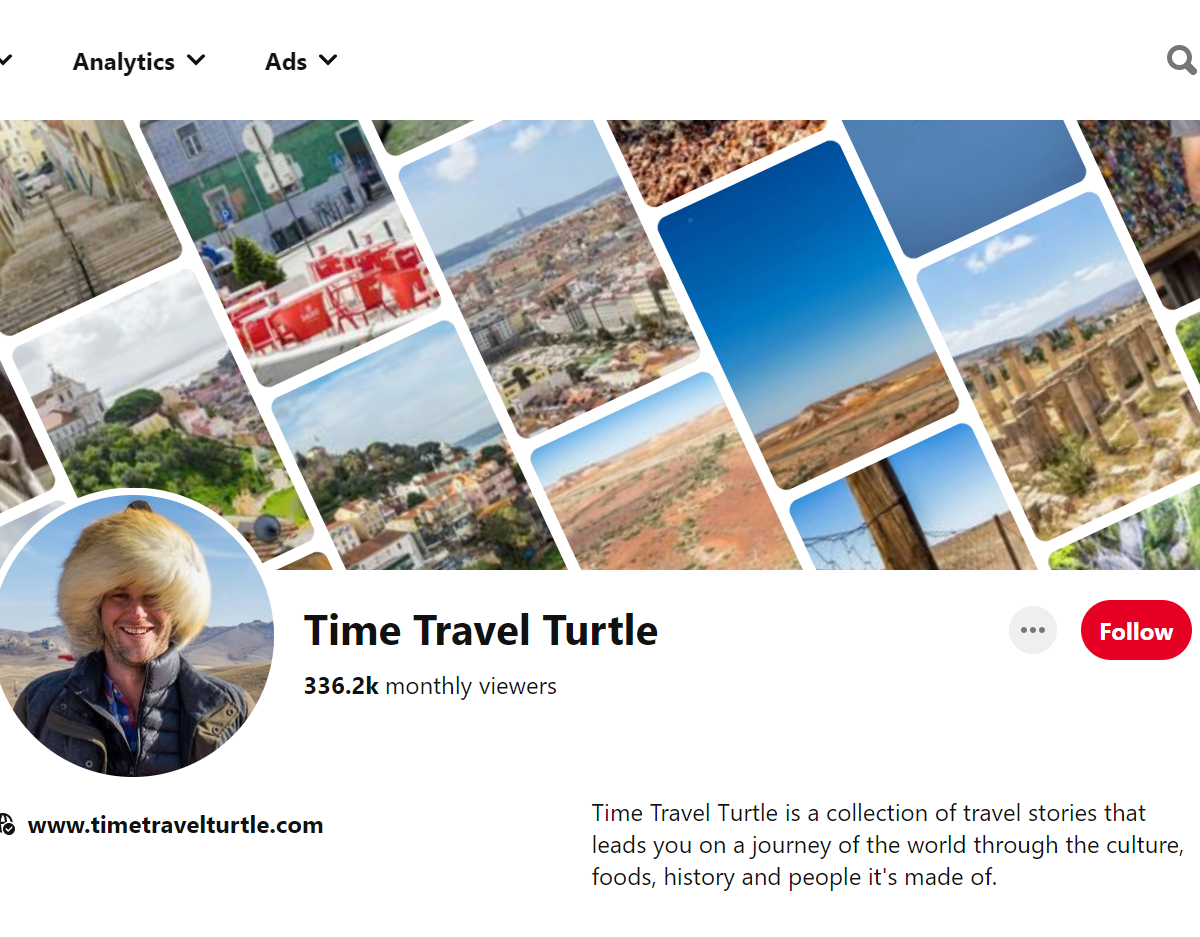Screen dimensions: 1200x937
Task: Open the blue sky desert cover photo
Action: [808, 315]
